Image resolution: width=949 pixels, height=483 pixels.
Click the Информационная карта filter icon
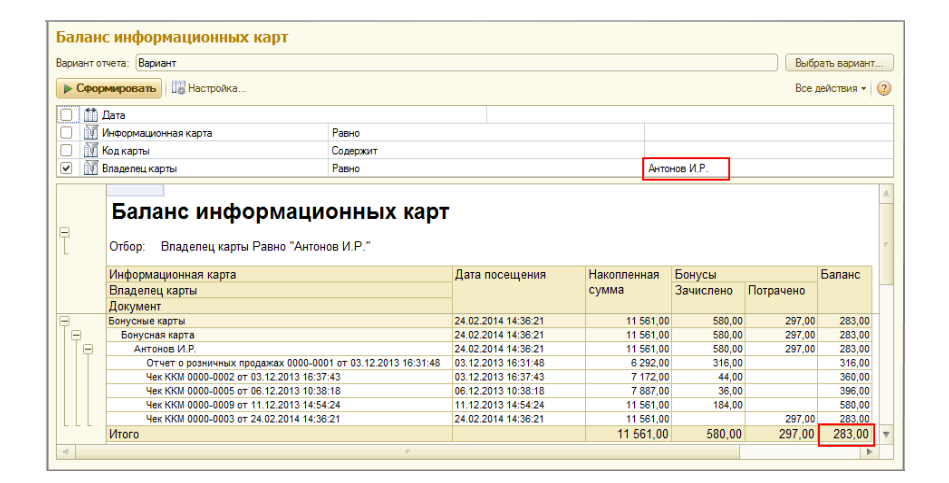[91, 132]
